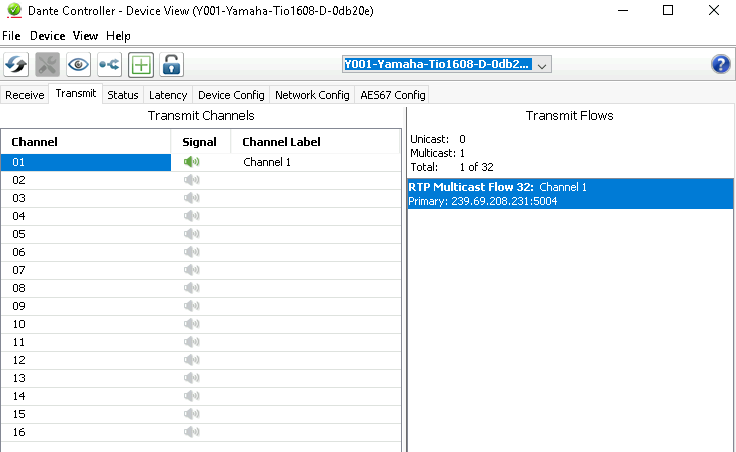The image size is (736, 452).
Task: Click channel 12 signal speaker icon
Action: click(x=192, y=360)
